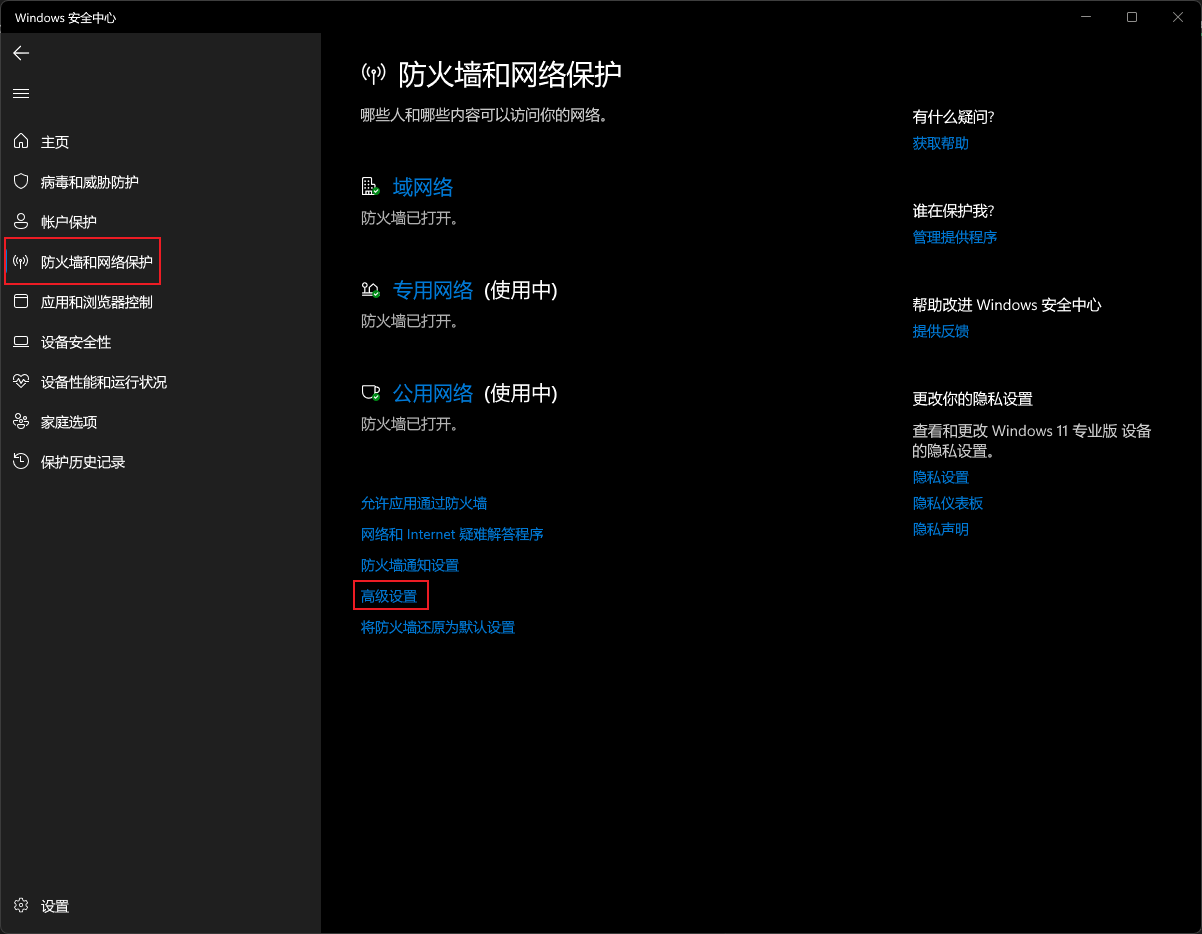Open 设置 at sidebar bottom
1202x934 pixels.
pos(160,906)
